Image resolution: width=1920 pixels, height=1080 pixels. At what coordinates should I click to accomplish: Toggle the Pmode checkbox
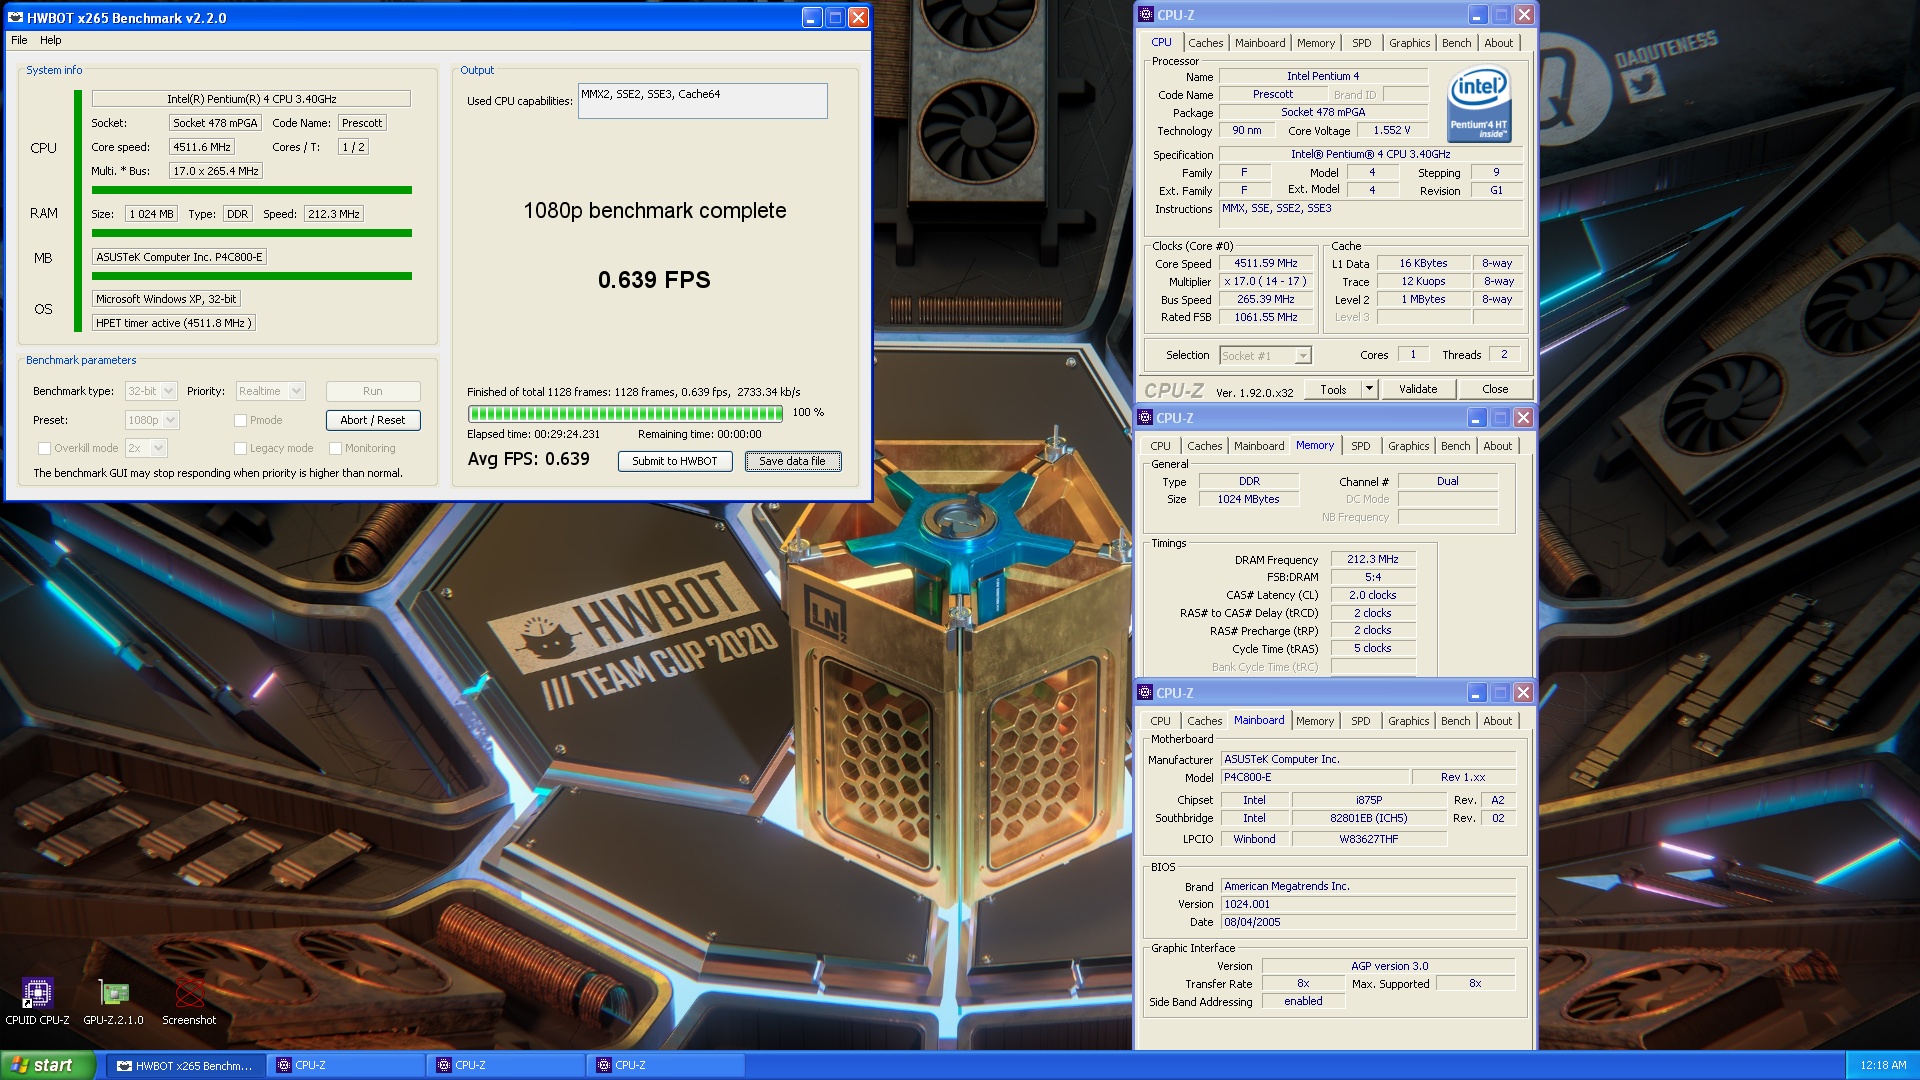click(240, 420)
